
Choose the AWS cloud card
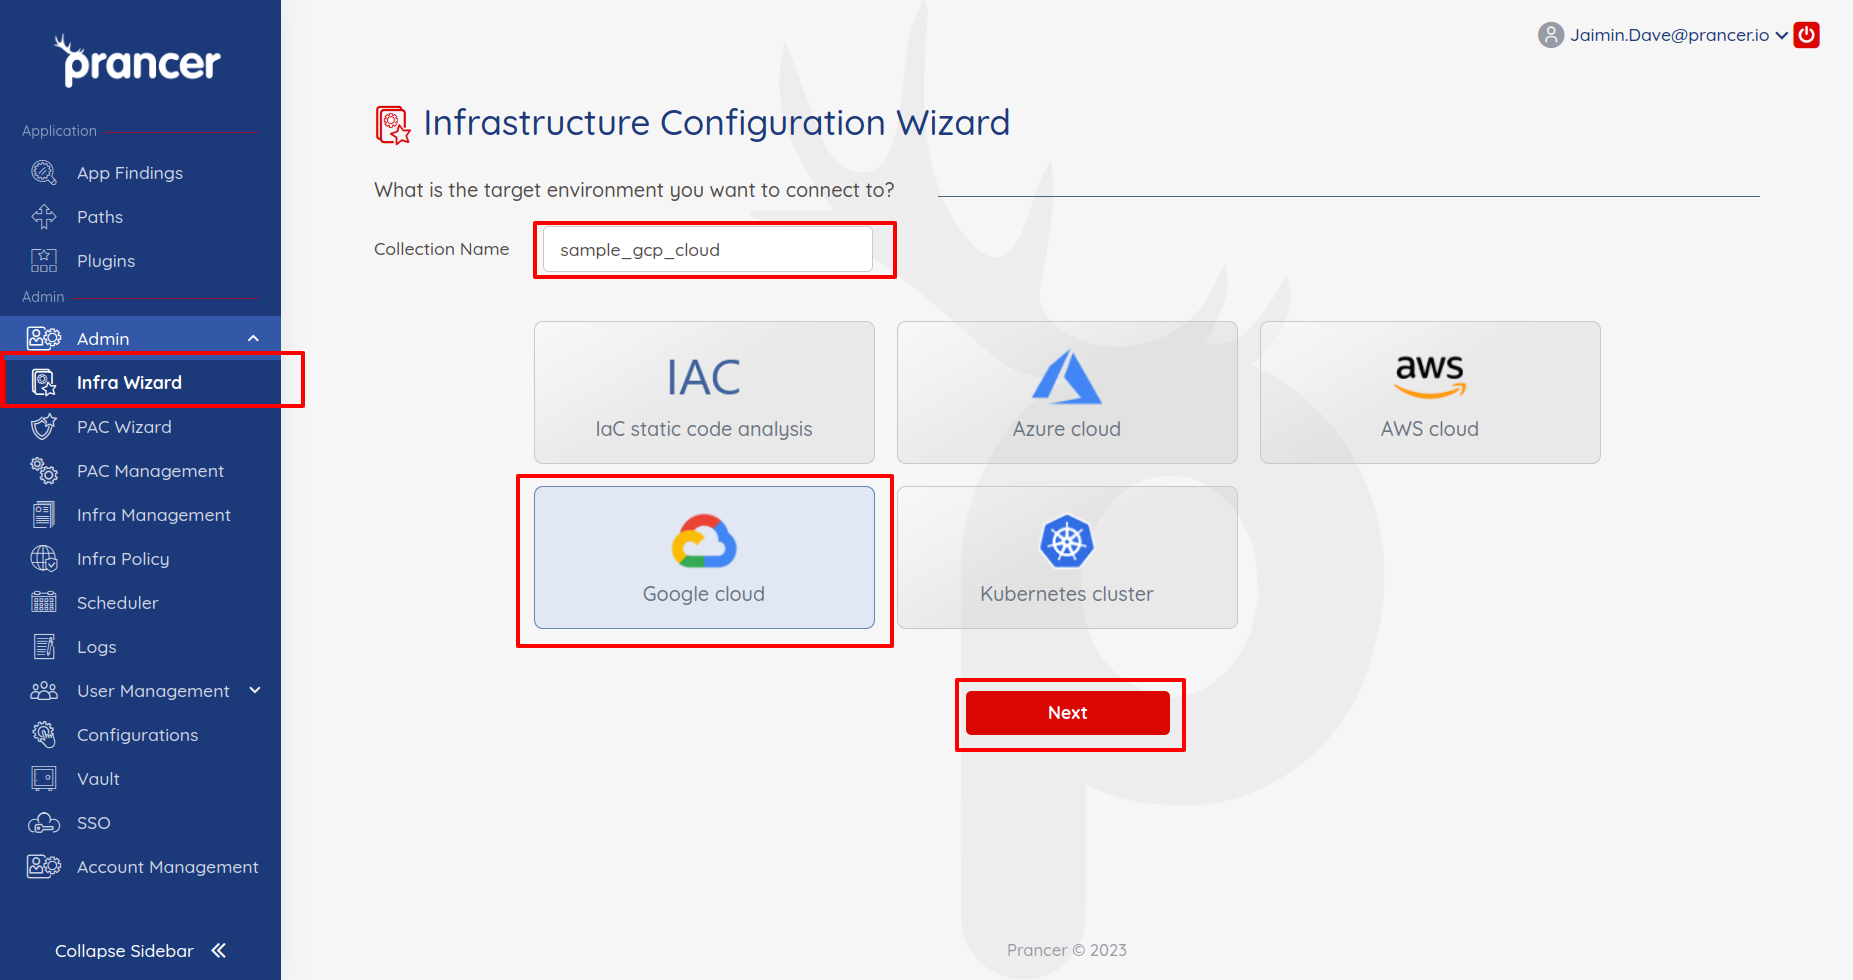click(1430, 392)
